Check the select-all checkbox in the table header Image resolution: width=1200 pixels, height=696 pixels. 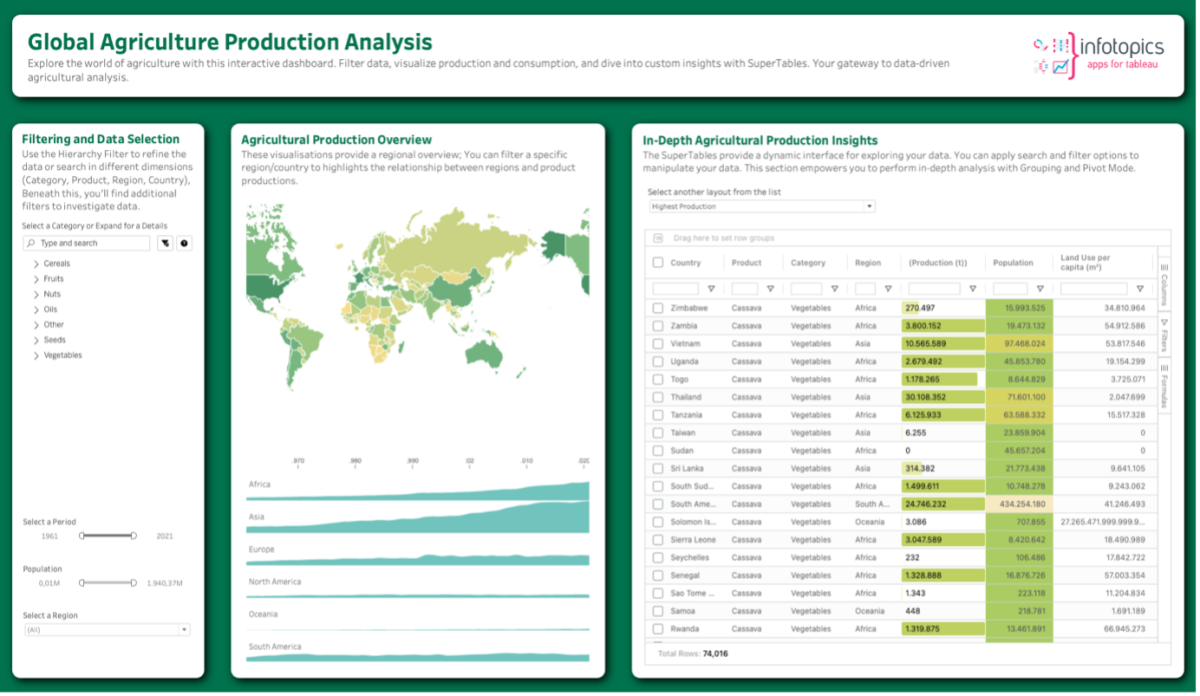[x=658, y=262]
